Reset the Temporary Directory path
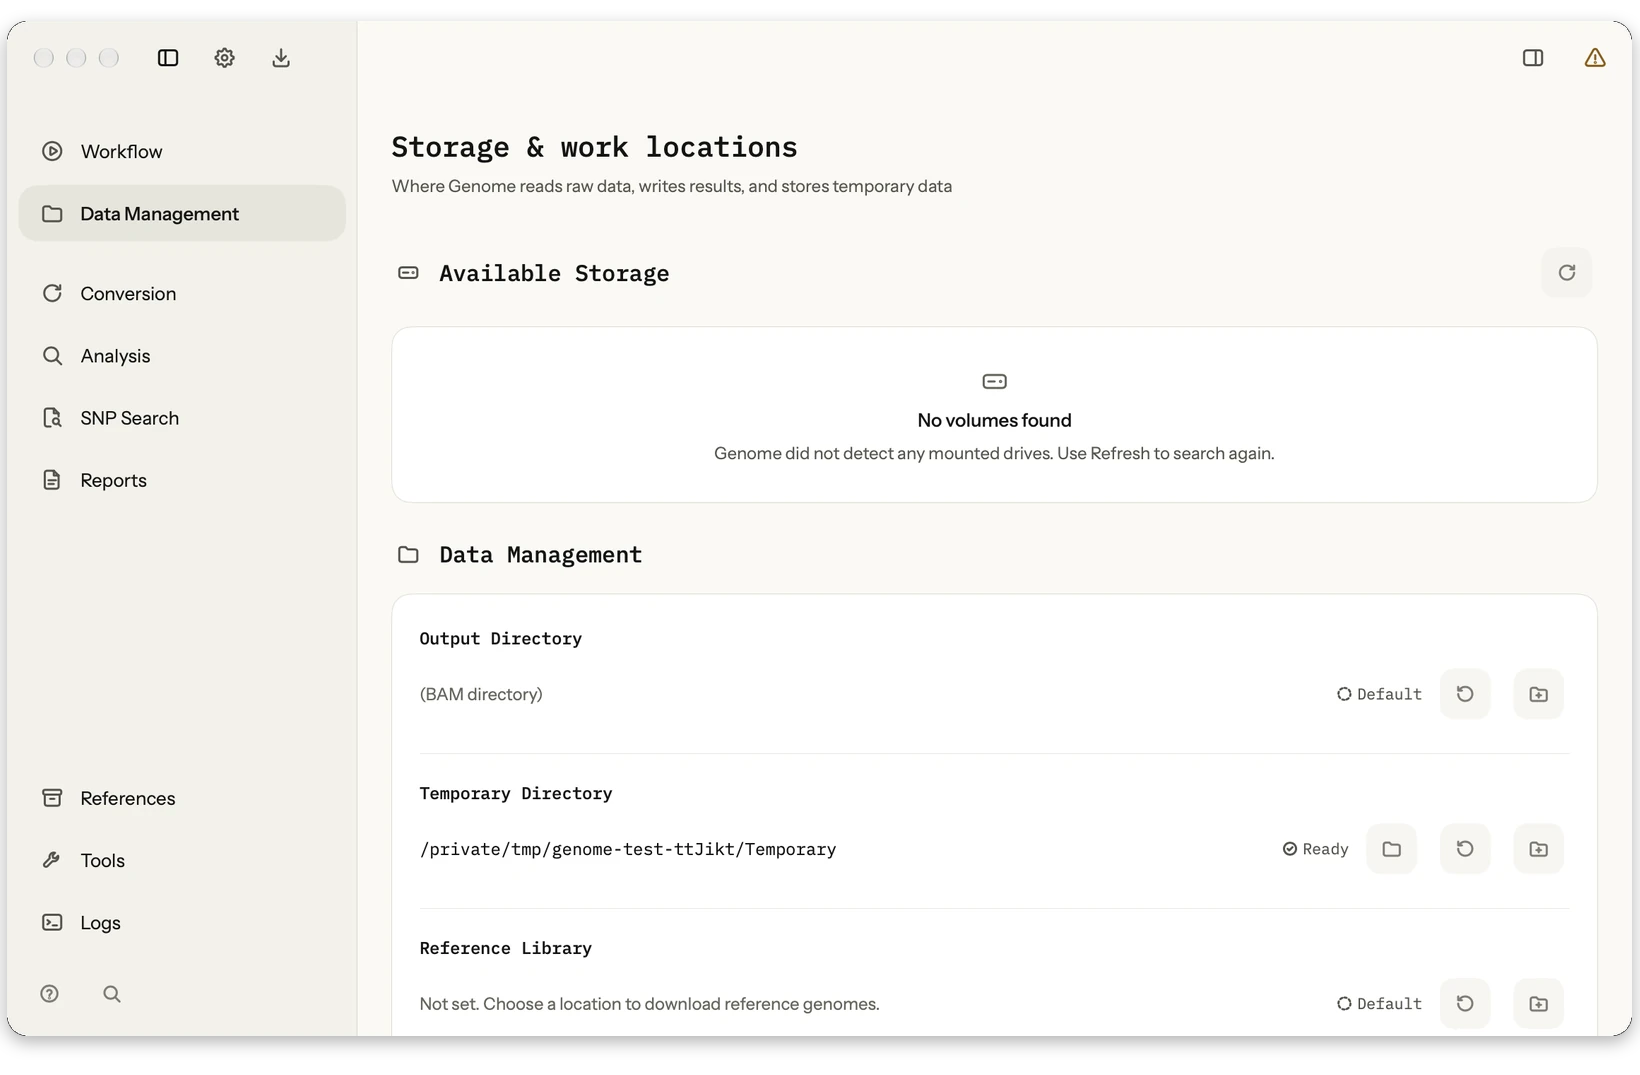 click(1465, 849)
